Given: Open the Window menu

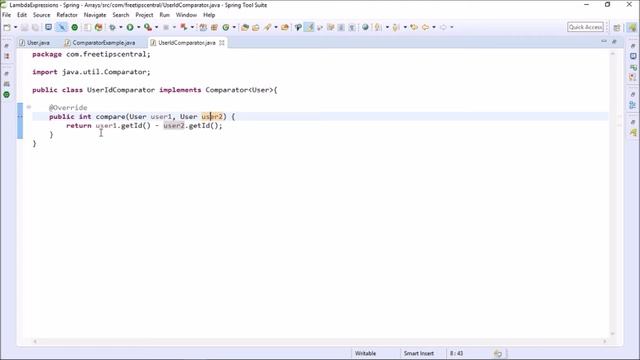Looking at the screenshot, I should coord(186,15).
